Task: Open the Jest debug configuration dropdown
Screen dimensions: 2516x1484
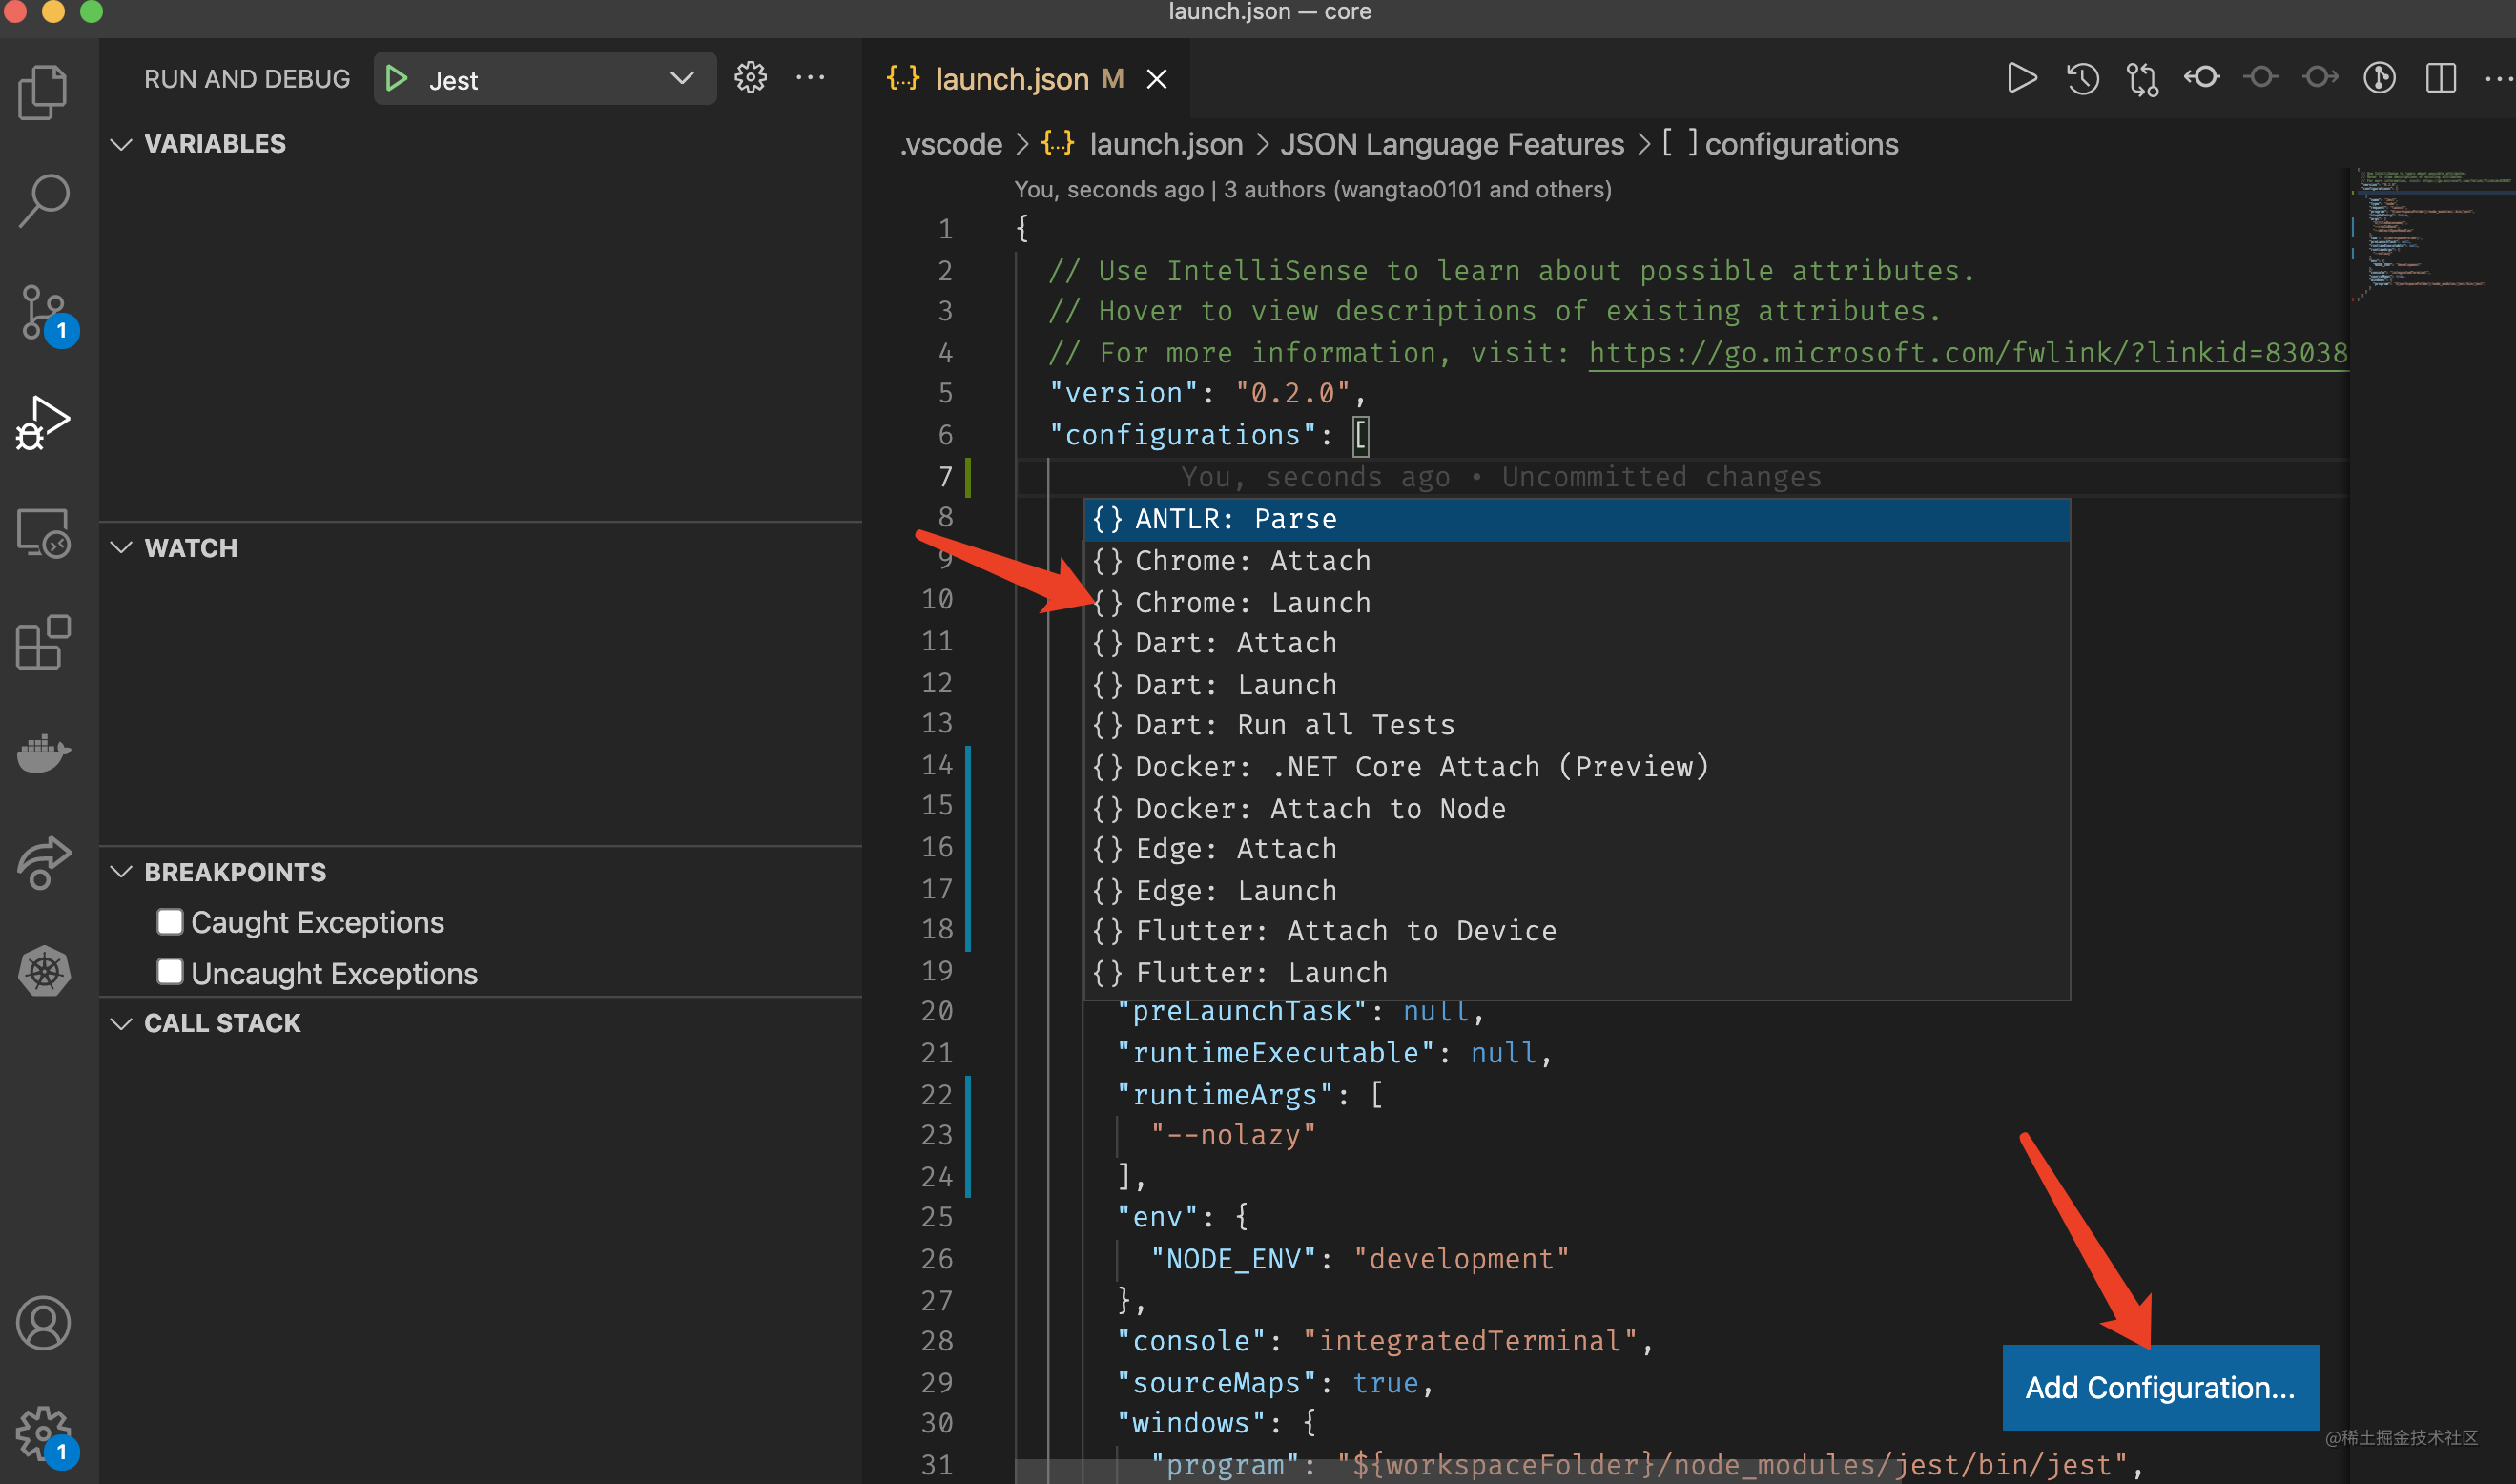Action: 545,78
